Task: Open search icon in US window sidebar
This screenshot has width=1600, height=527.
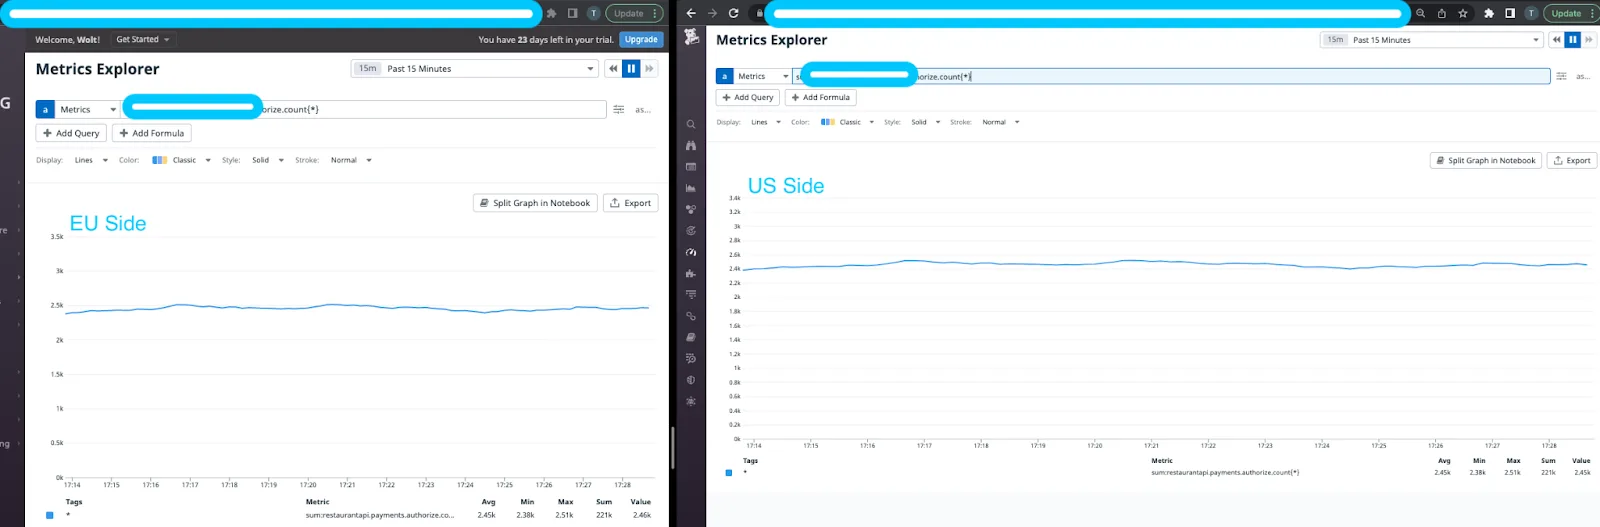Action: pyautogui.click(x=691, y=125)
